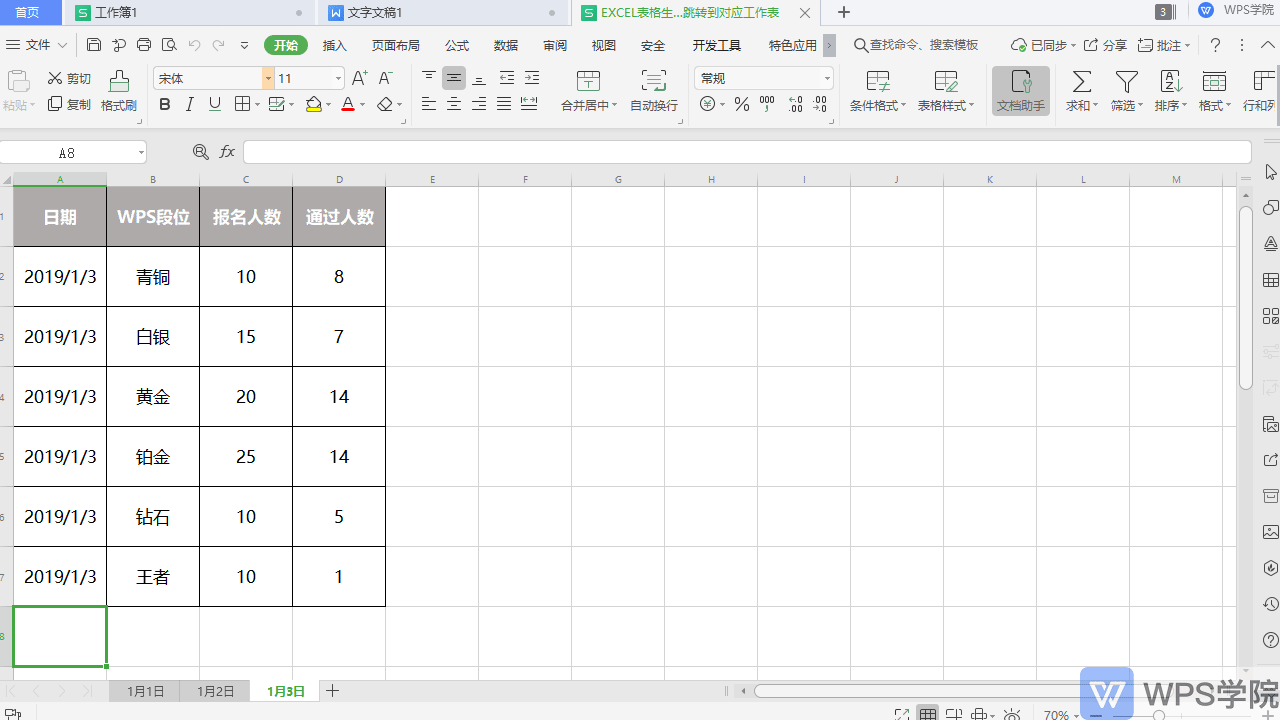
Task: Click the Filter (筛选) funnel icon
Action: [1126, 83]
